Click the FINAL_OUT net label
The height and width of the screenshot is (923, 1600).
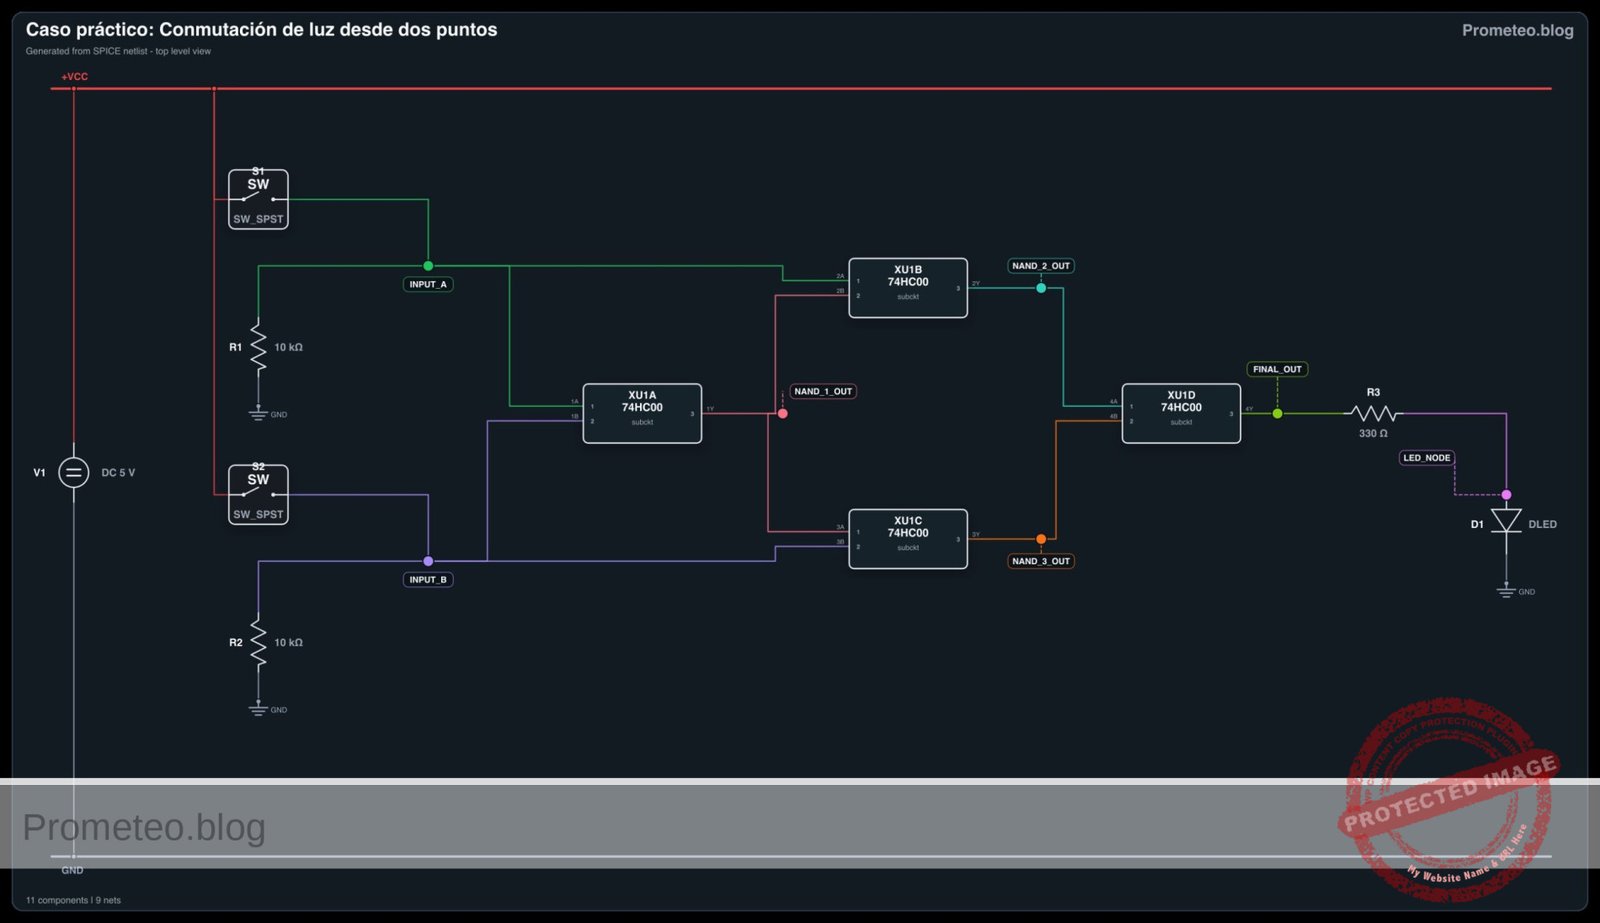coord(1277,369)
